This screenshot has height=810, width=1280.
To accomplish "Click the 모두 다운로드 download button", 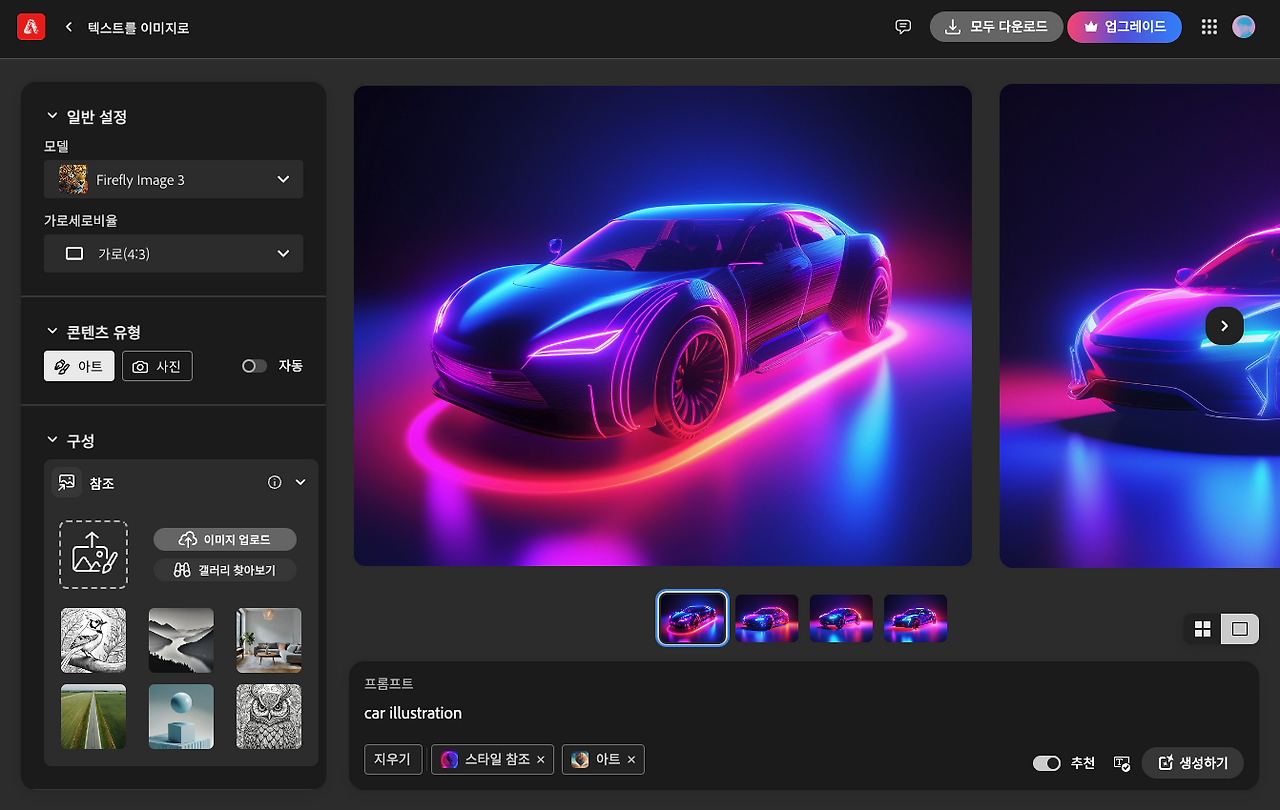I will [x=996, y=27].
